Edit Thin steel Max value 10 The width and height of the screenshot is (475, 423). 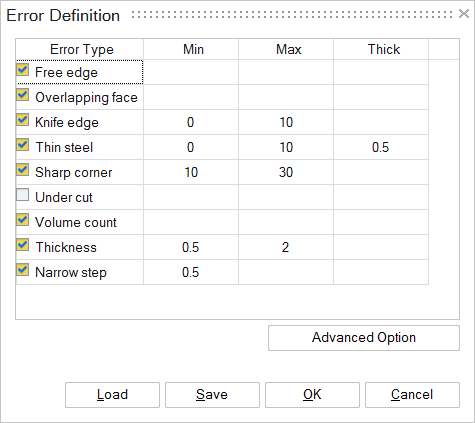coord(286,147)
